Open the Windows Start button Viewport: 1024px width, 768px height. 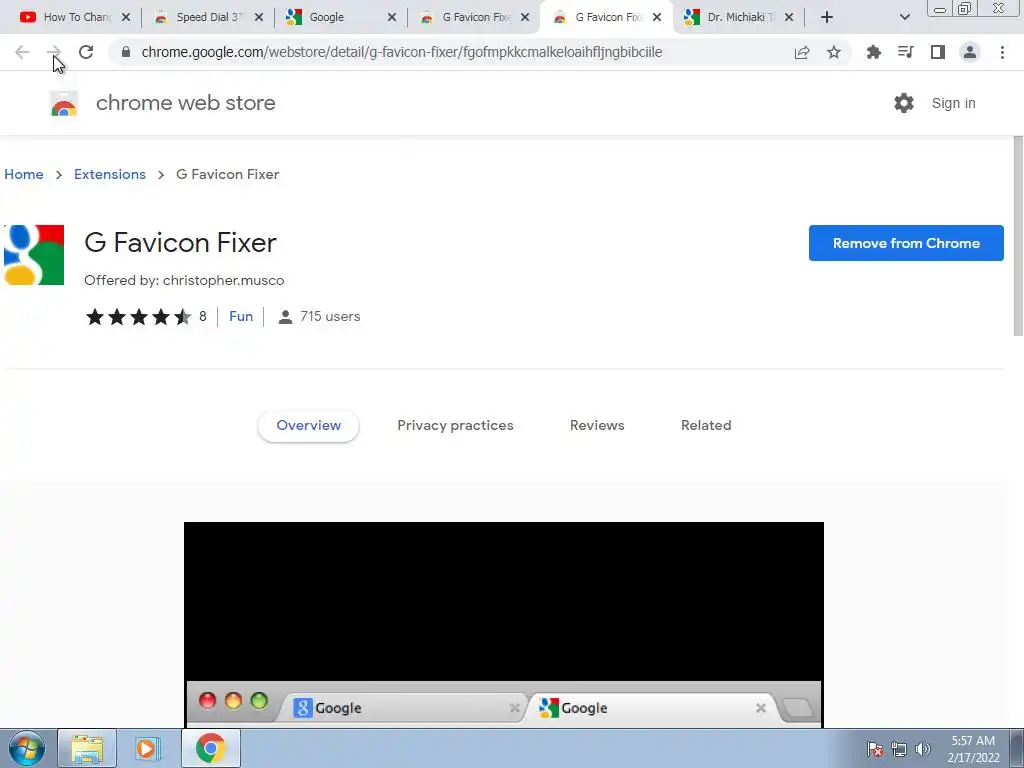27,748
